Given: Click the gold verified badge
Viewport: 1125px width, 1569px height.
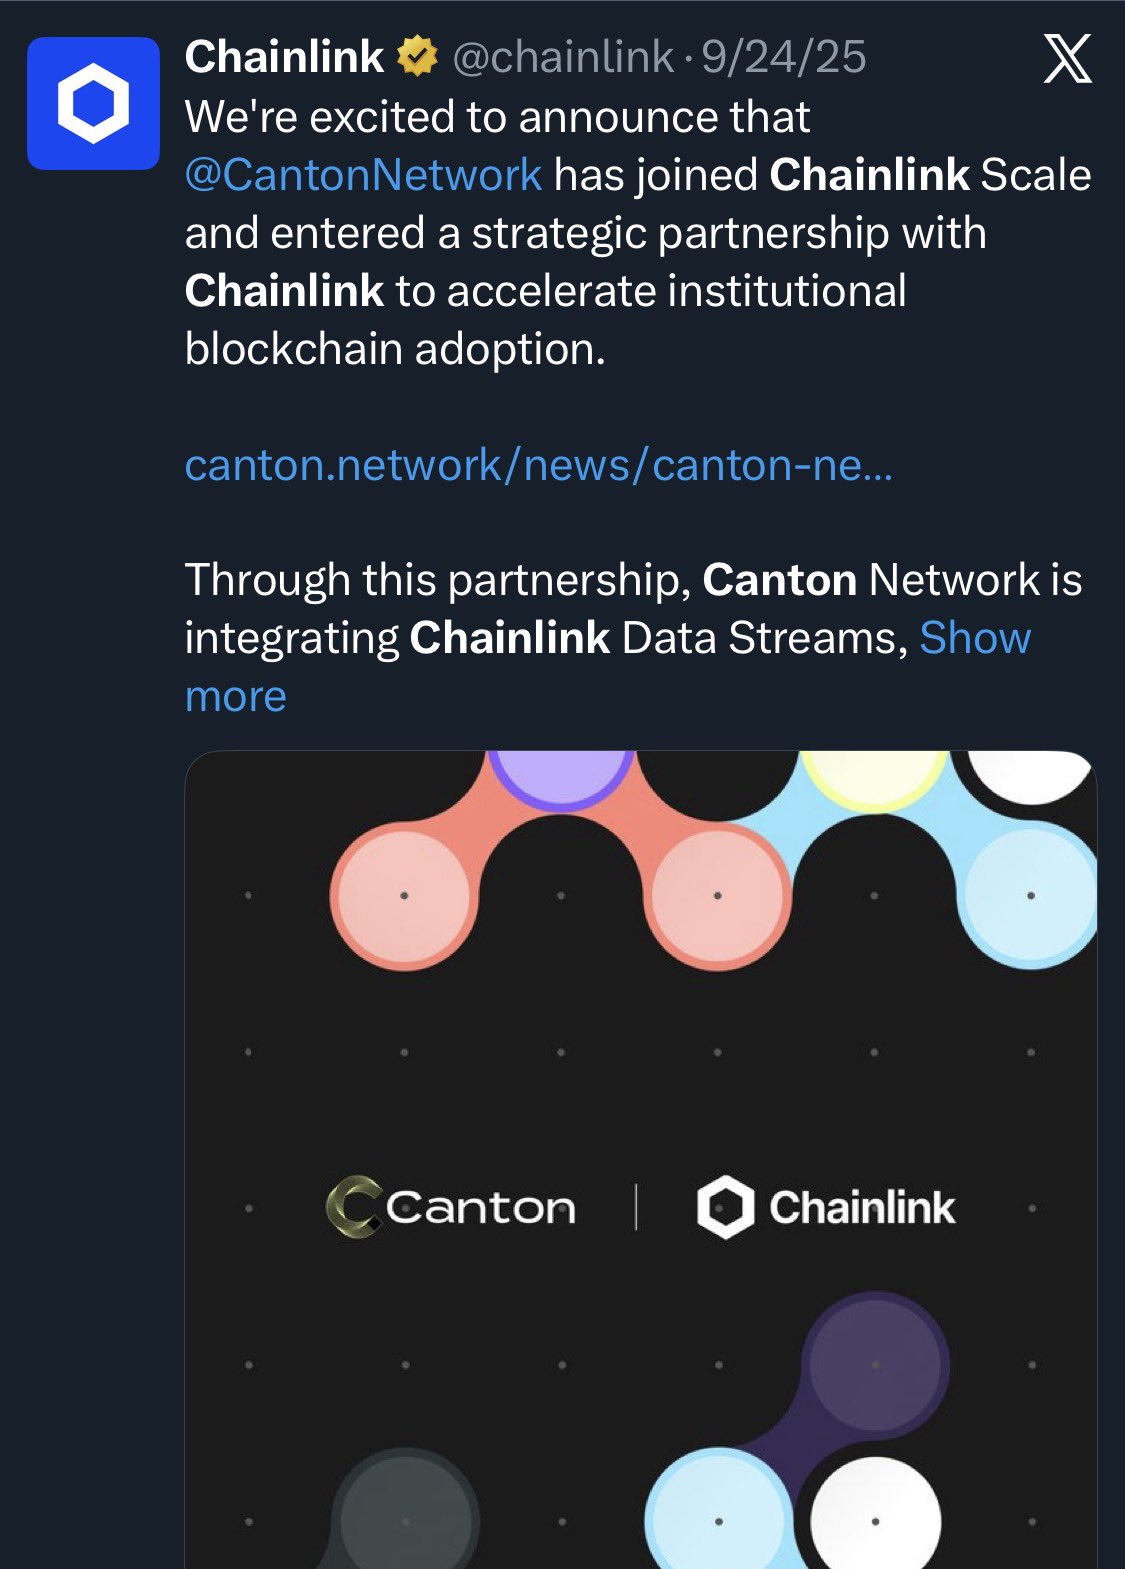Looking at the screenshot, I should (417, 57).
